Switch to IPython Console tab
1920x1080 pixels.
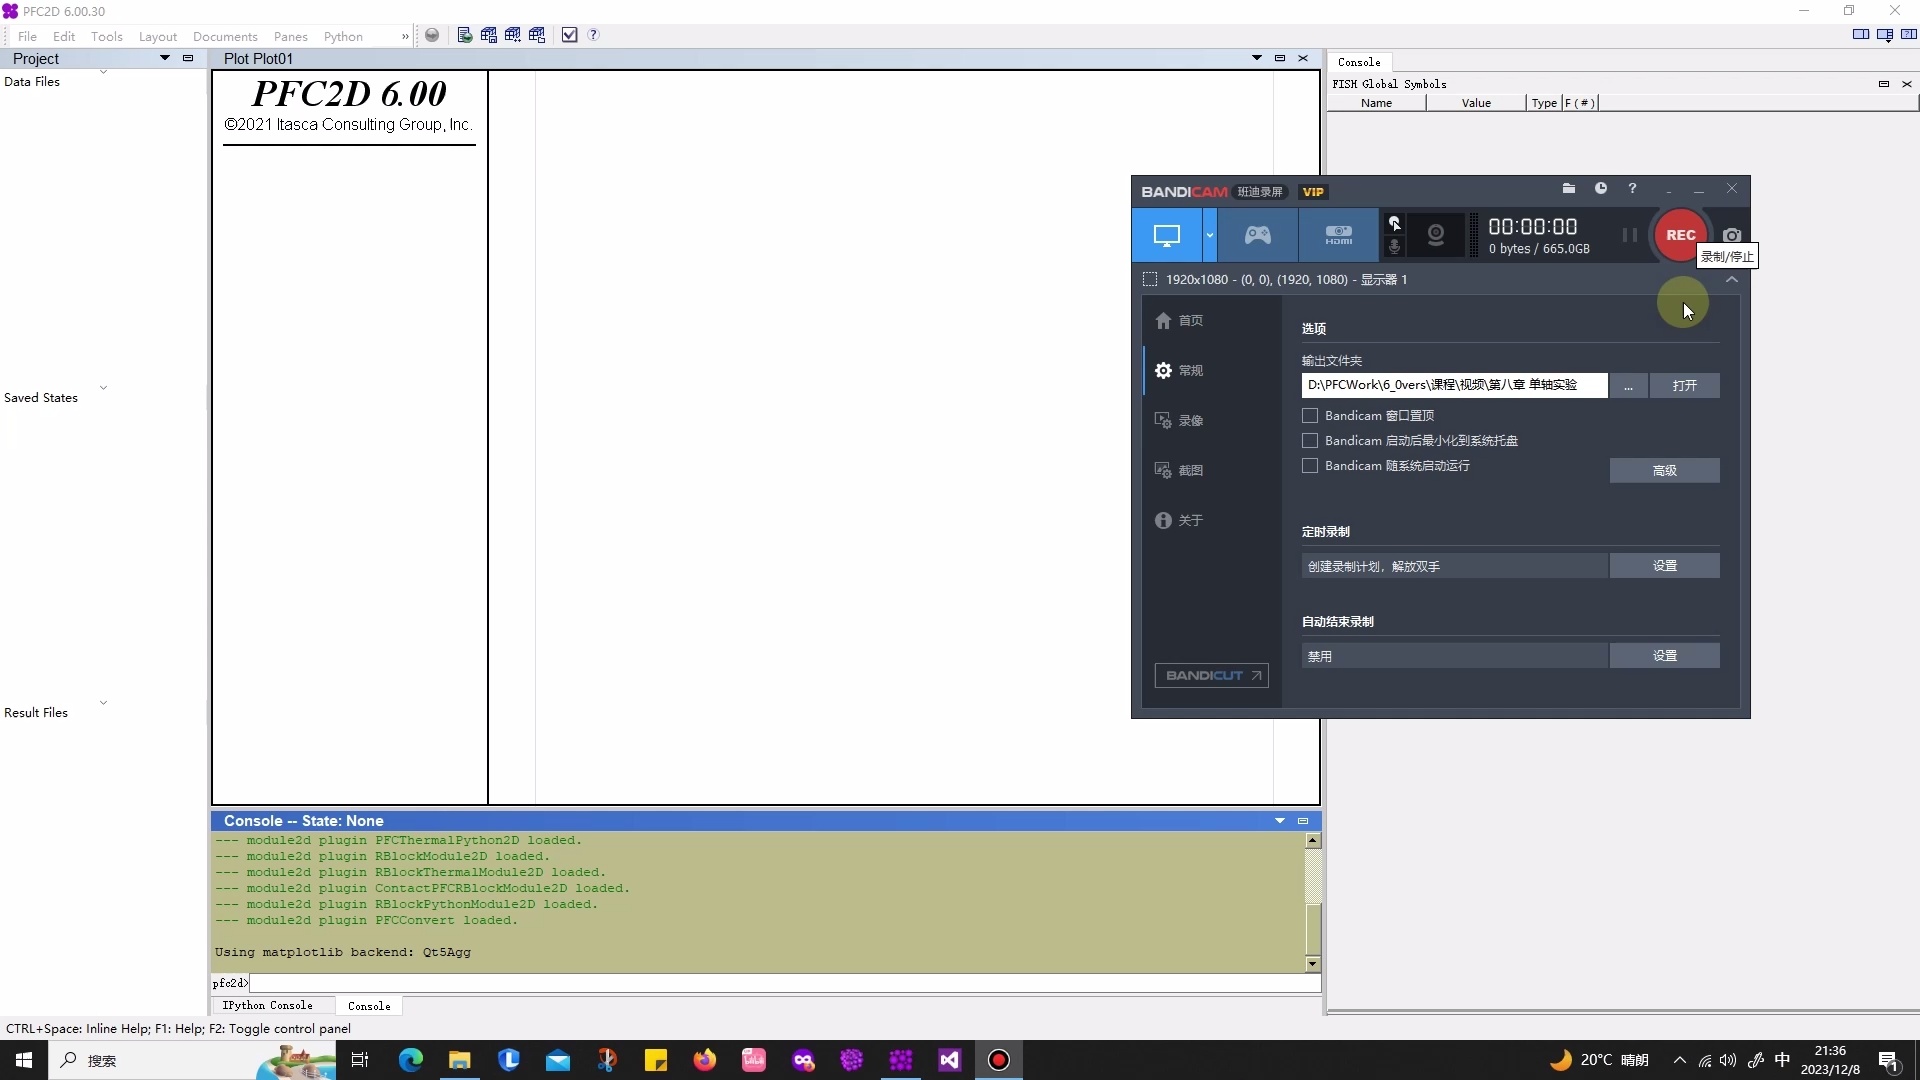tap(267, 1005)
